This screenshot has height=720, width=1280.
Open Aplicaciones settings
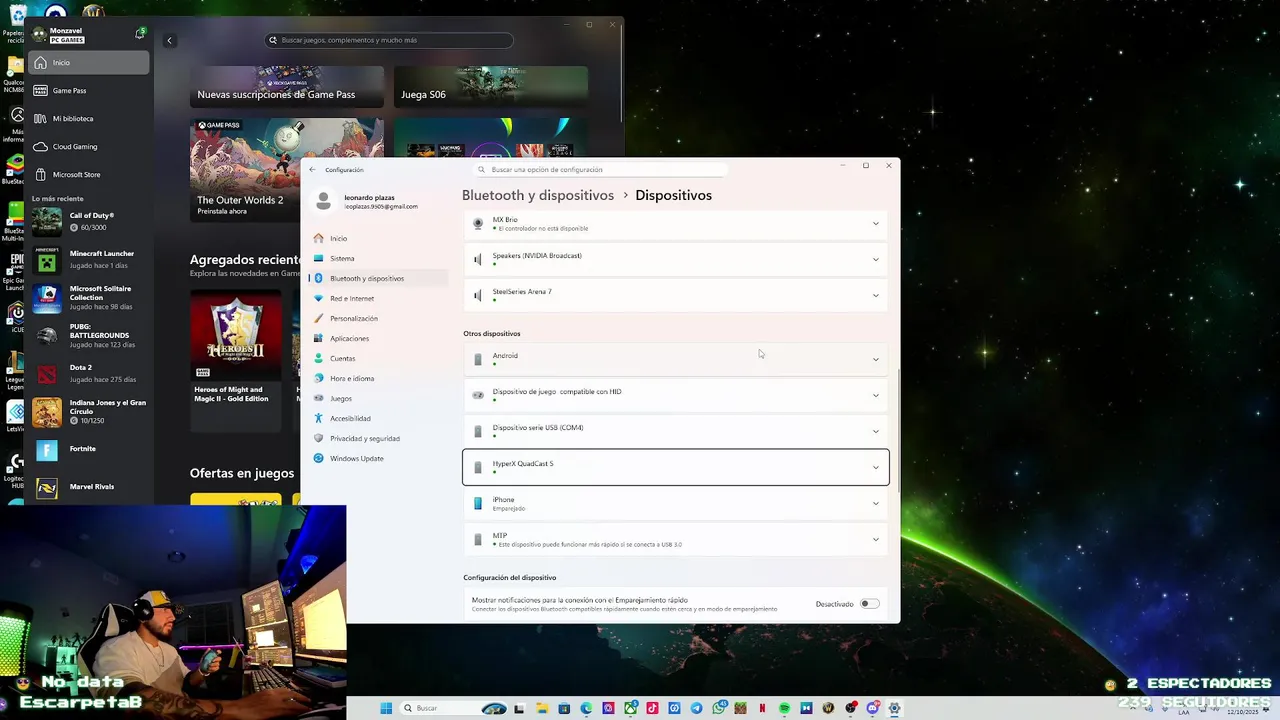coord(378,338)
